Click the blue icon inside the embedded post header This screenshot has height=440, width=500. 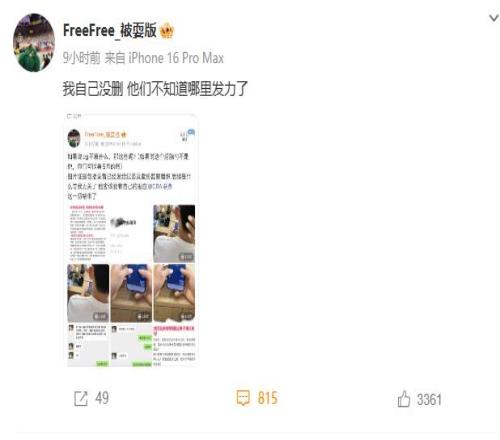point(191,132)
